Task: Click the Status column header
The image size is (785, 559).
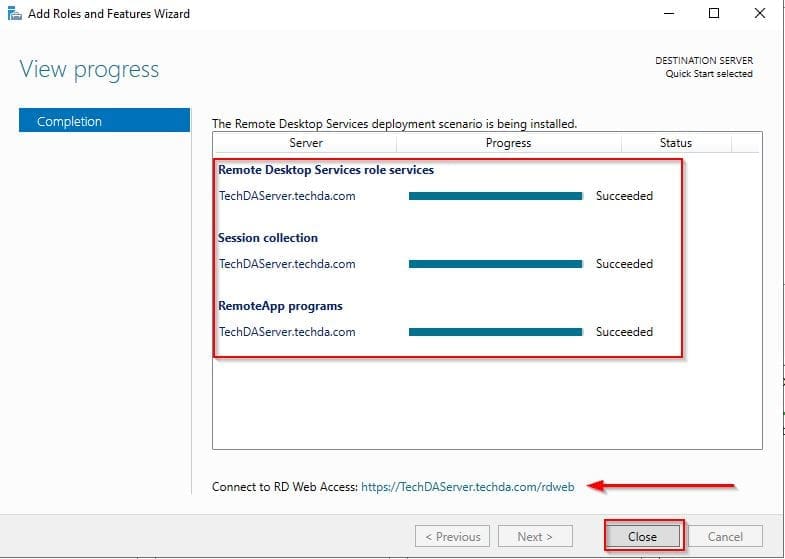Action: pos(676,143)
